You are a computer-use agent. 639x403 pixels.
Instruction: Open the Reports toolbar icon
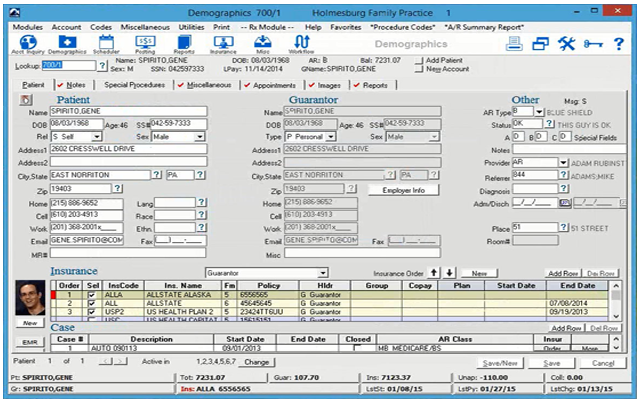pos(184,44)
